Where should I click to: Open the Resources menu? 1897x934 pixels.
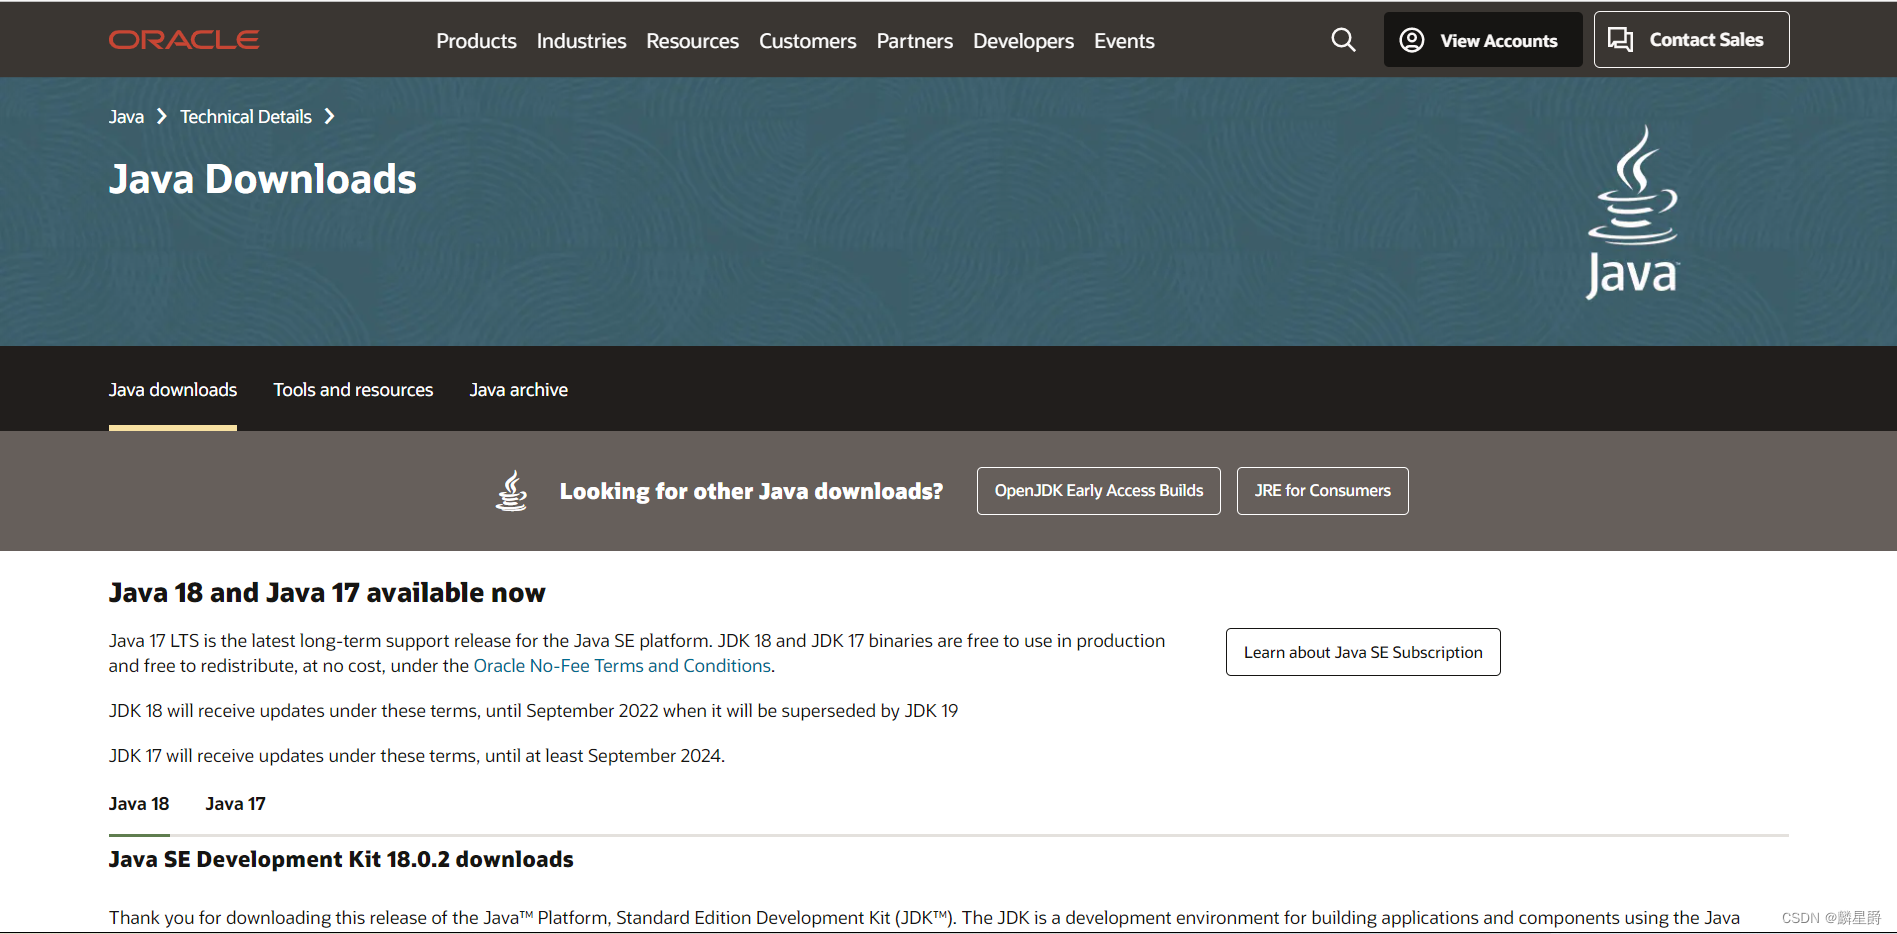pos(692,41)
